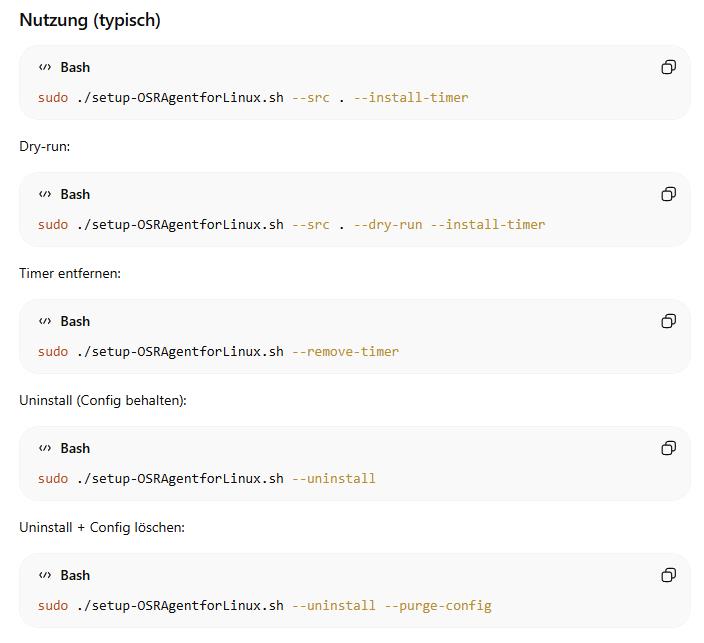This screenshot has height=643, width=704.
Task: Click the 'Dry-run:' paragraph label
Action: 45,146
